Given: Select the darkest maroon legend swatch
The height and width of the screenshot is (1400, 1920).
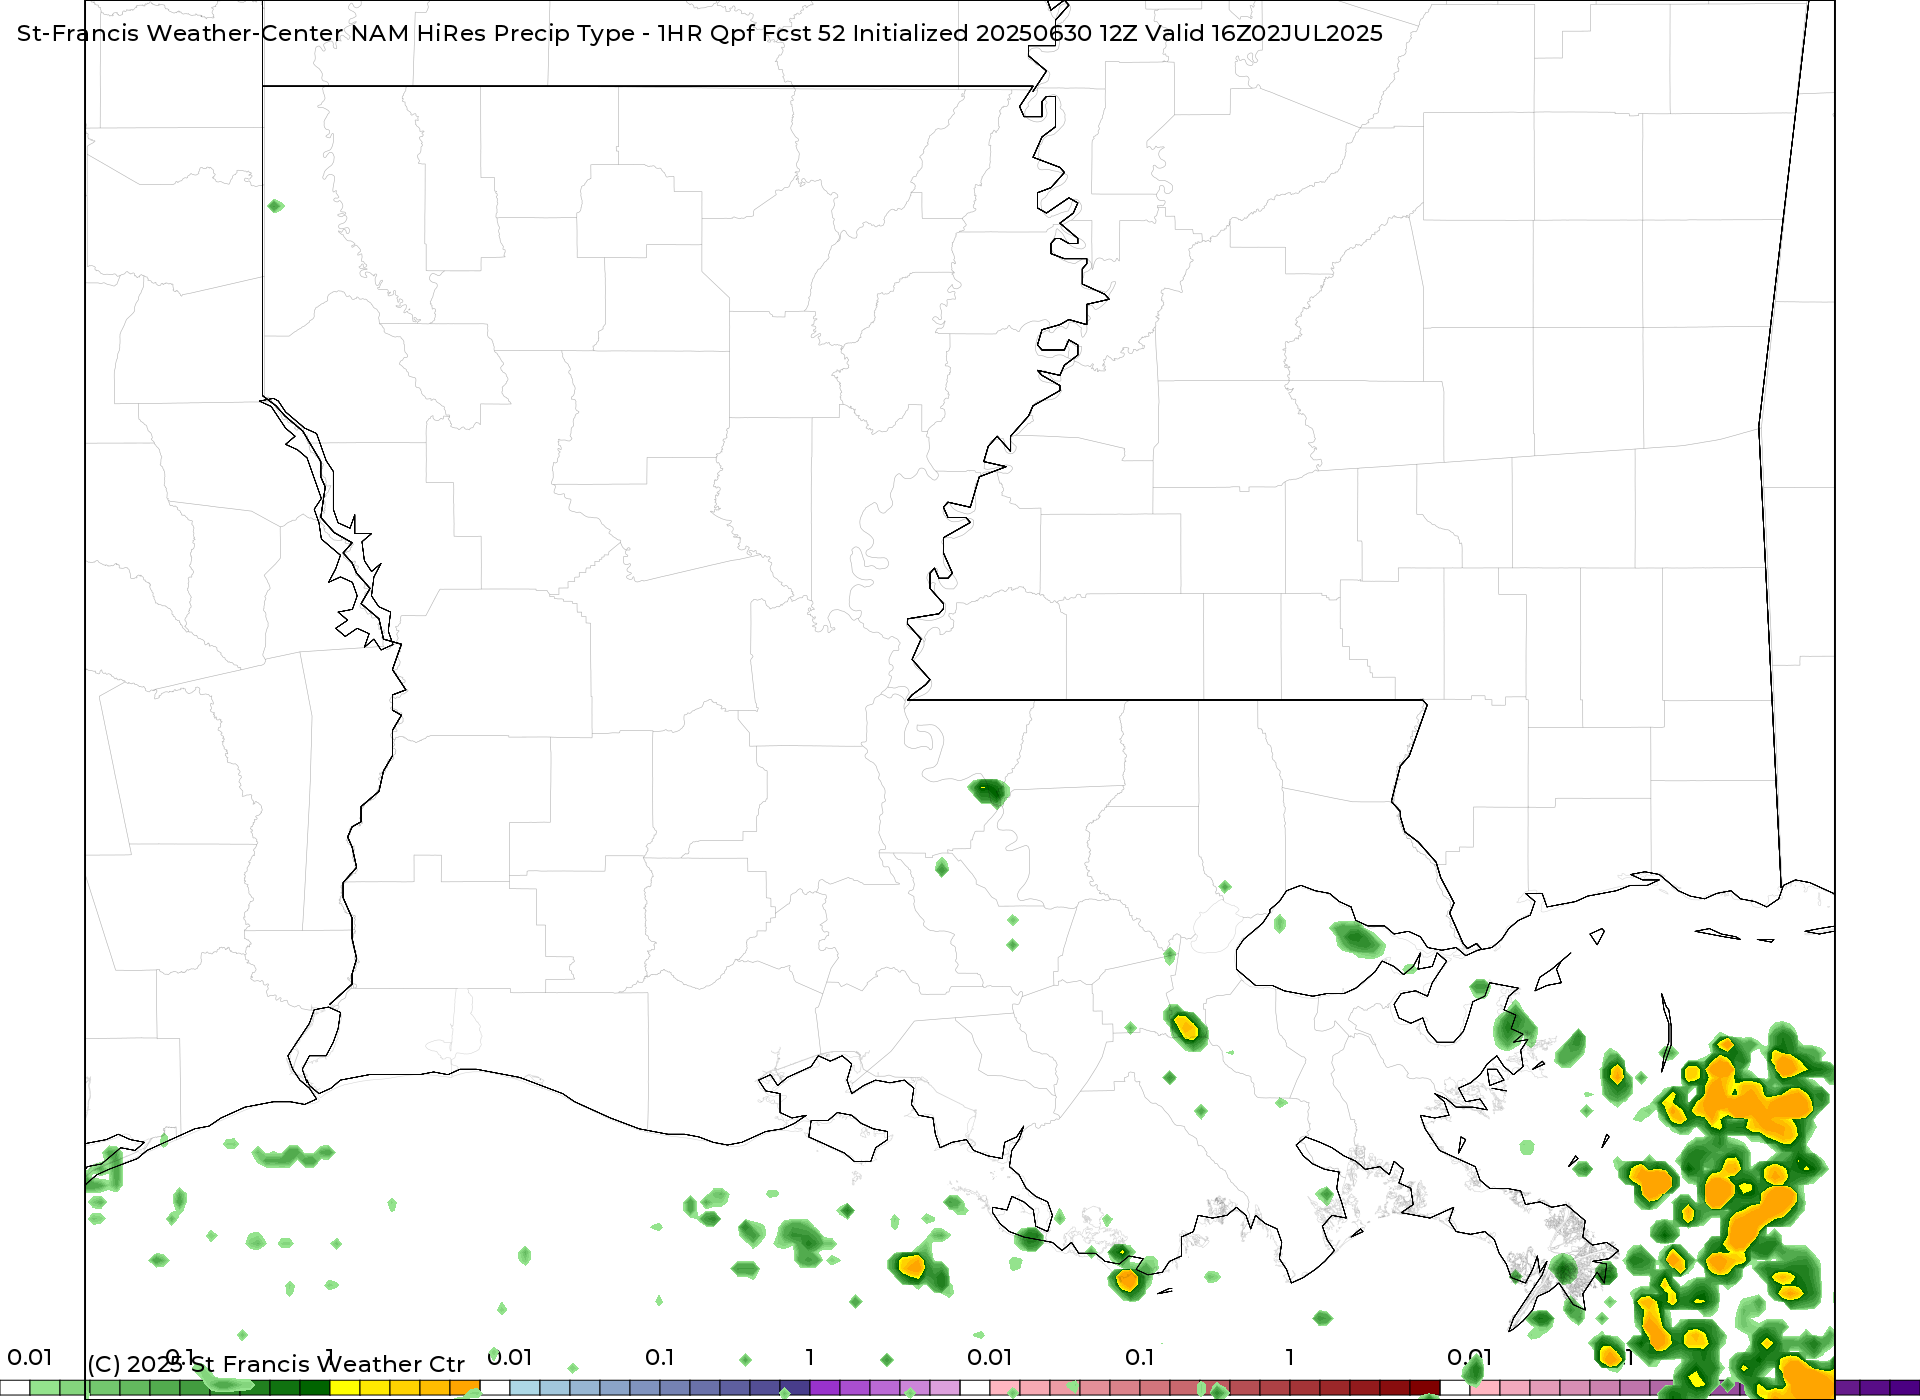Looking at the screenshot, I should [1425, 1388].
